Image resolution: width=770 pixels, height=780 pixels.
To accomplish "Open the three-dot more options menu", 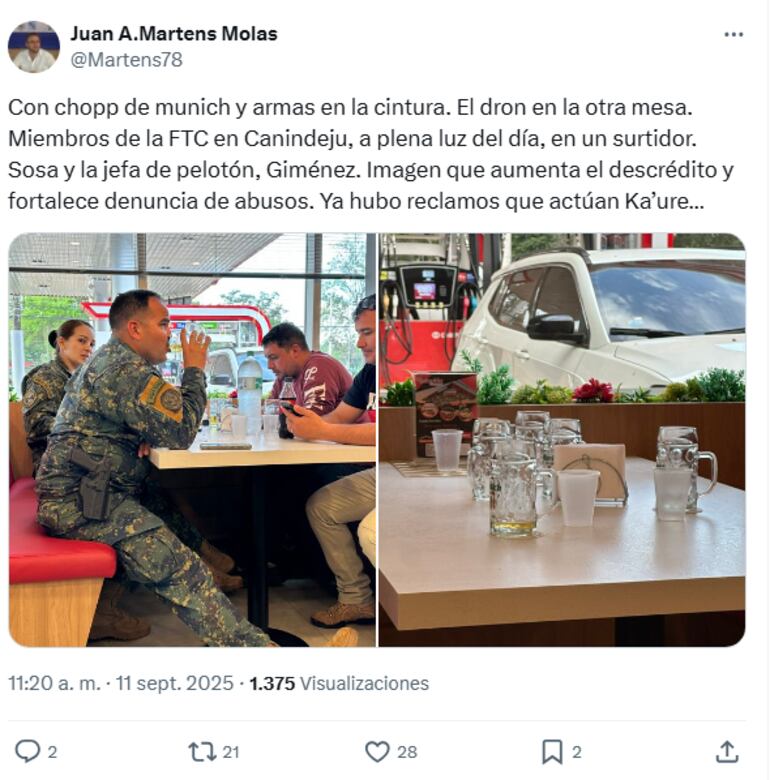I will (733, 34).
